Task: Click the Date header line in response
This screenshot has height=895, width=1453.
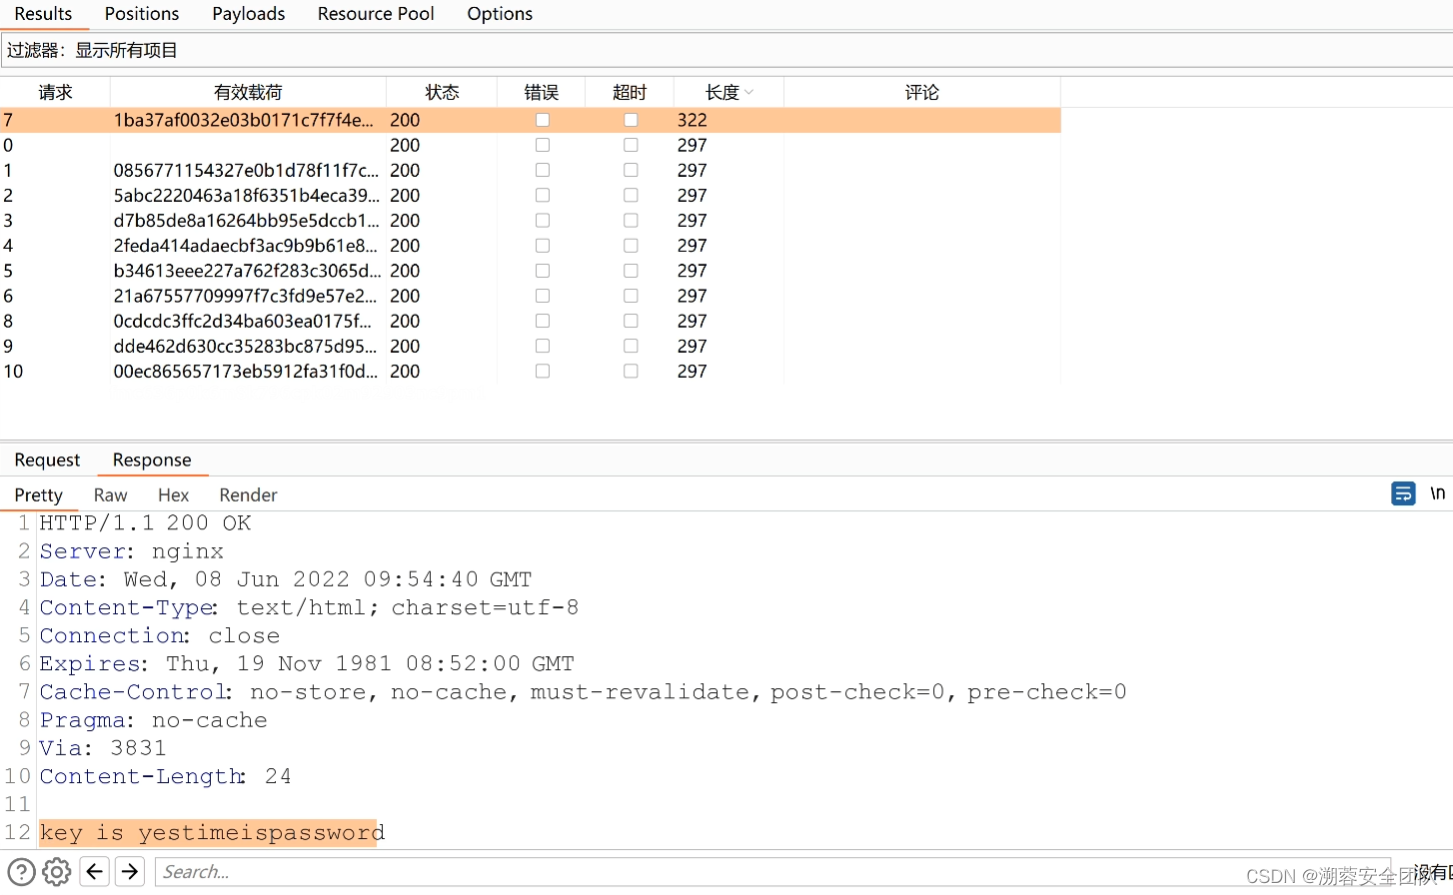Action: coord(285,579)
